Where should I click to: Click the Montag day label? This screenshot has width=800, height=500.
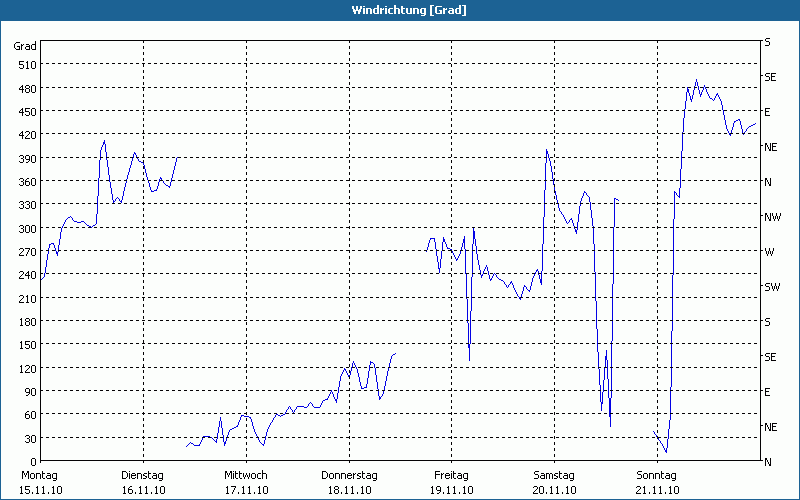(39, 476)
